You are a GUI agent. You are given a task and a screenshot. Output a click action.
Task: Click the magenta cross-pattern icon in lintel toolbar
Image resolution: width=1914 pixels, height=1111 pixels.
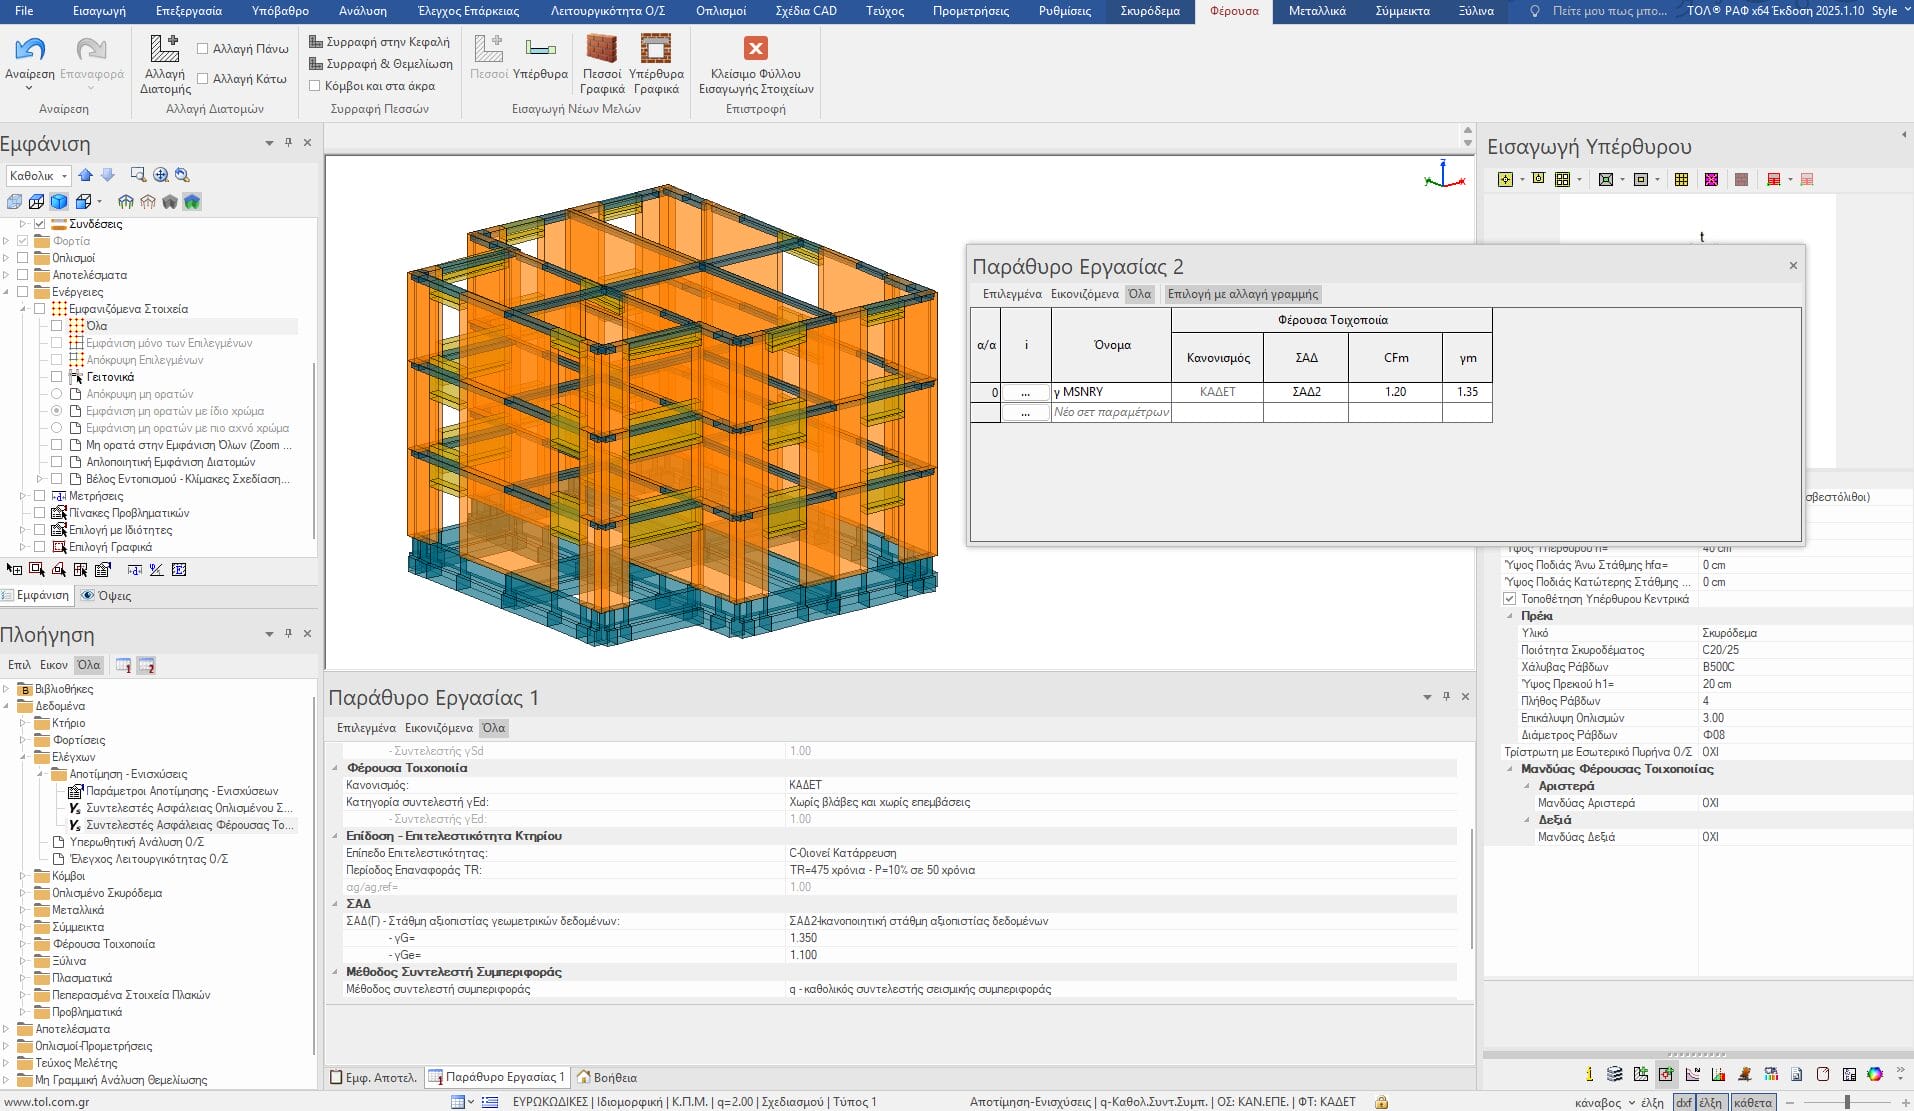tap(1711, 180)
